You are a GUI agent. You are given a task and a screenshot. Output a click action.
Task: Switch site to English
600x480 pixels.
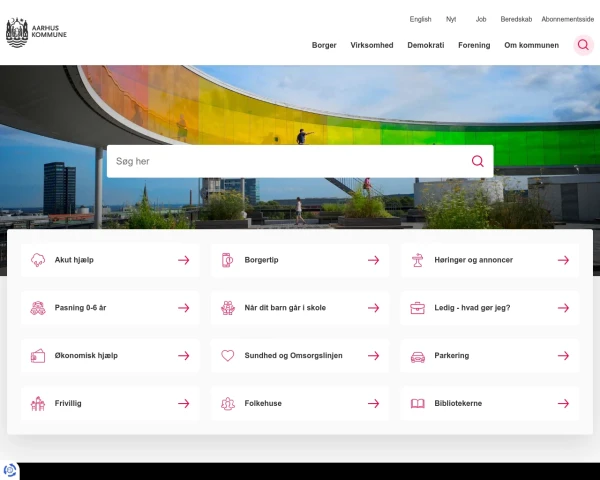click(420, 19)
